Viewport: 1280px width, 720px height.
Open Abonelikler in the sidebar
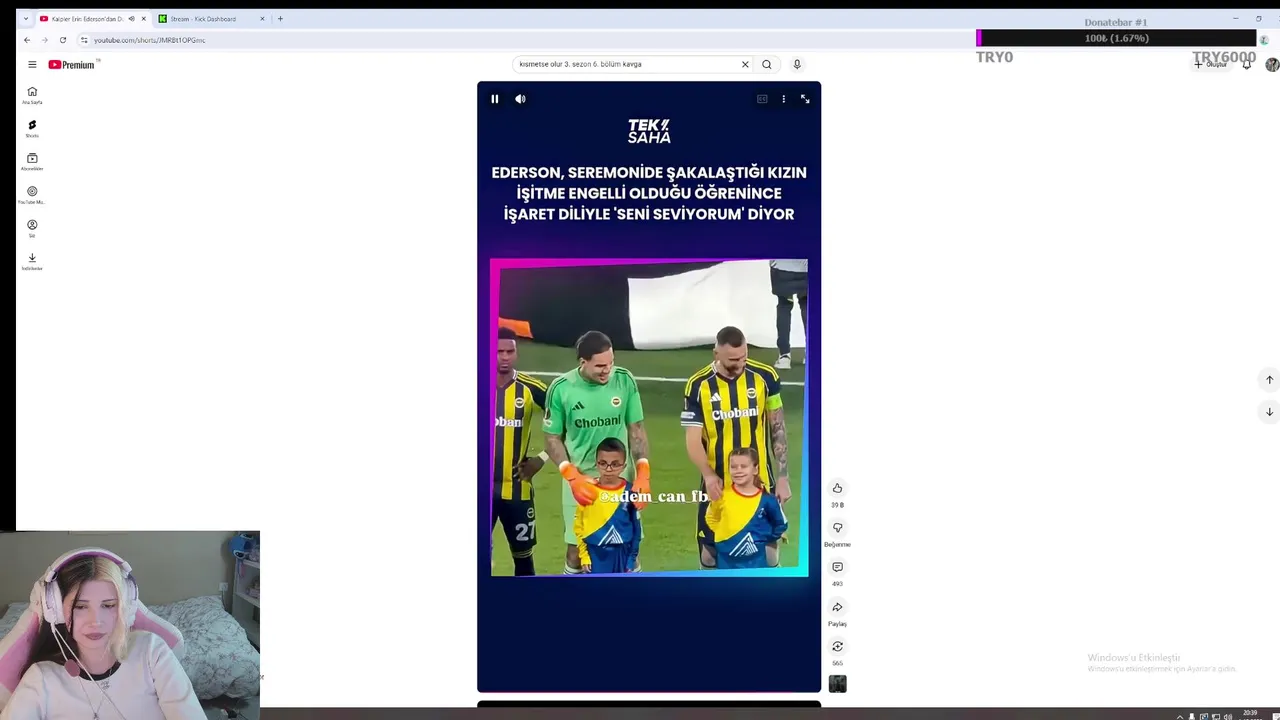[x=32, y=161]
